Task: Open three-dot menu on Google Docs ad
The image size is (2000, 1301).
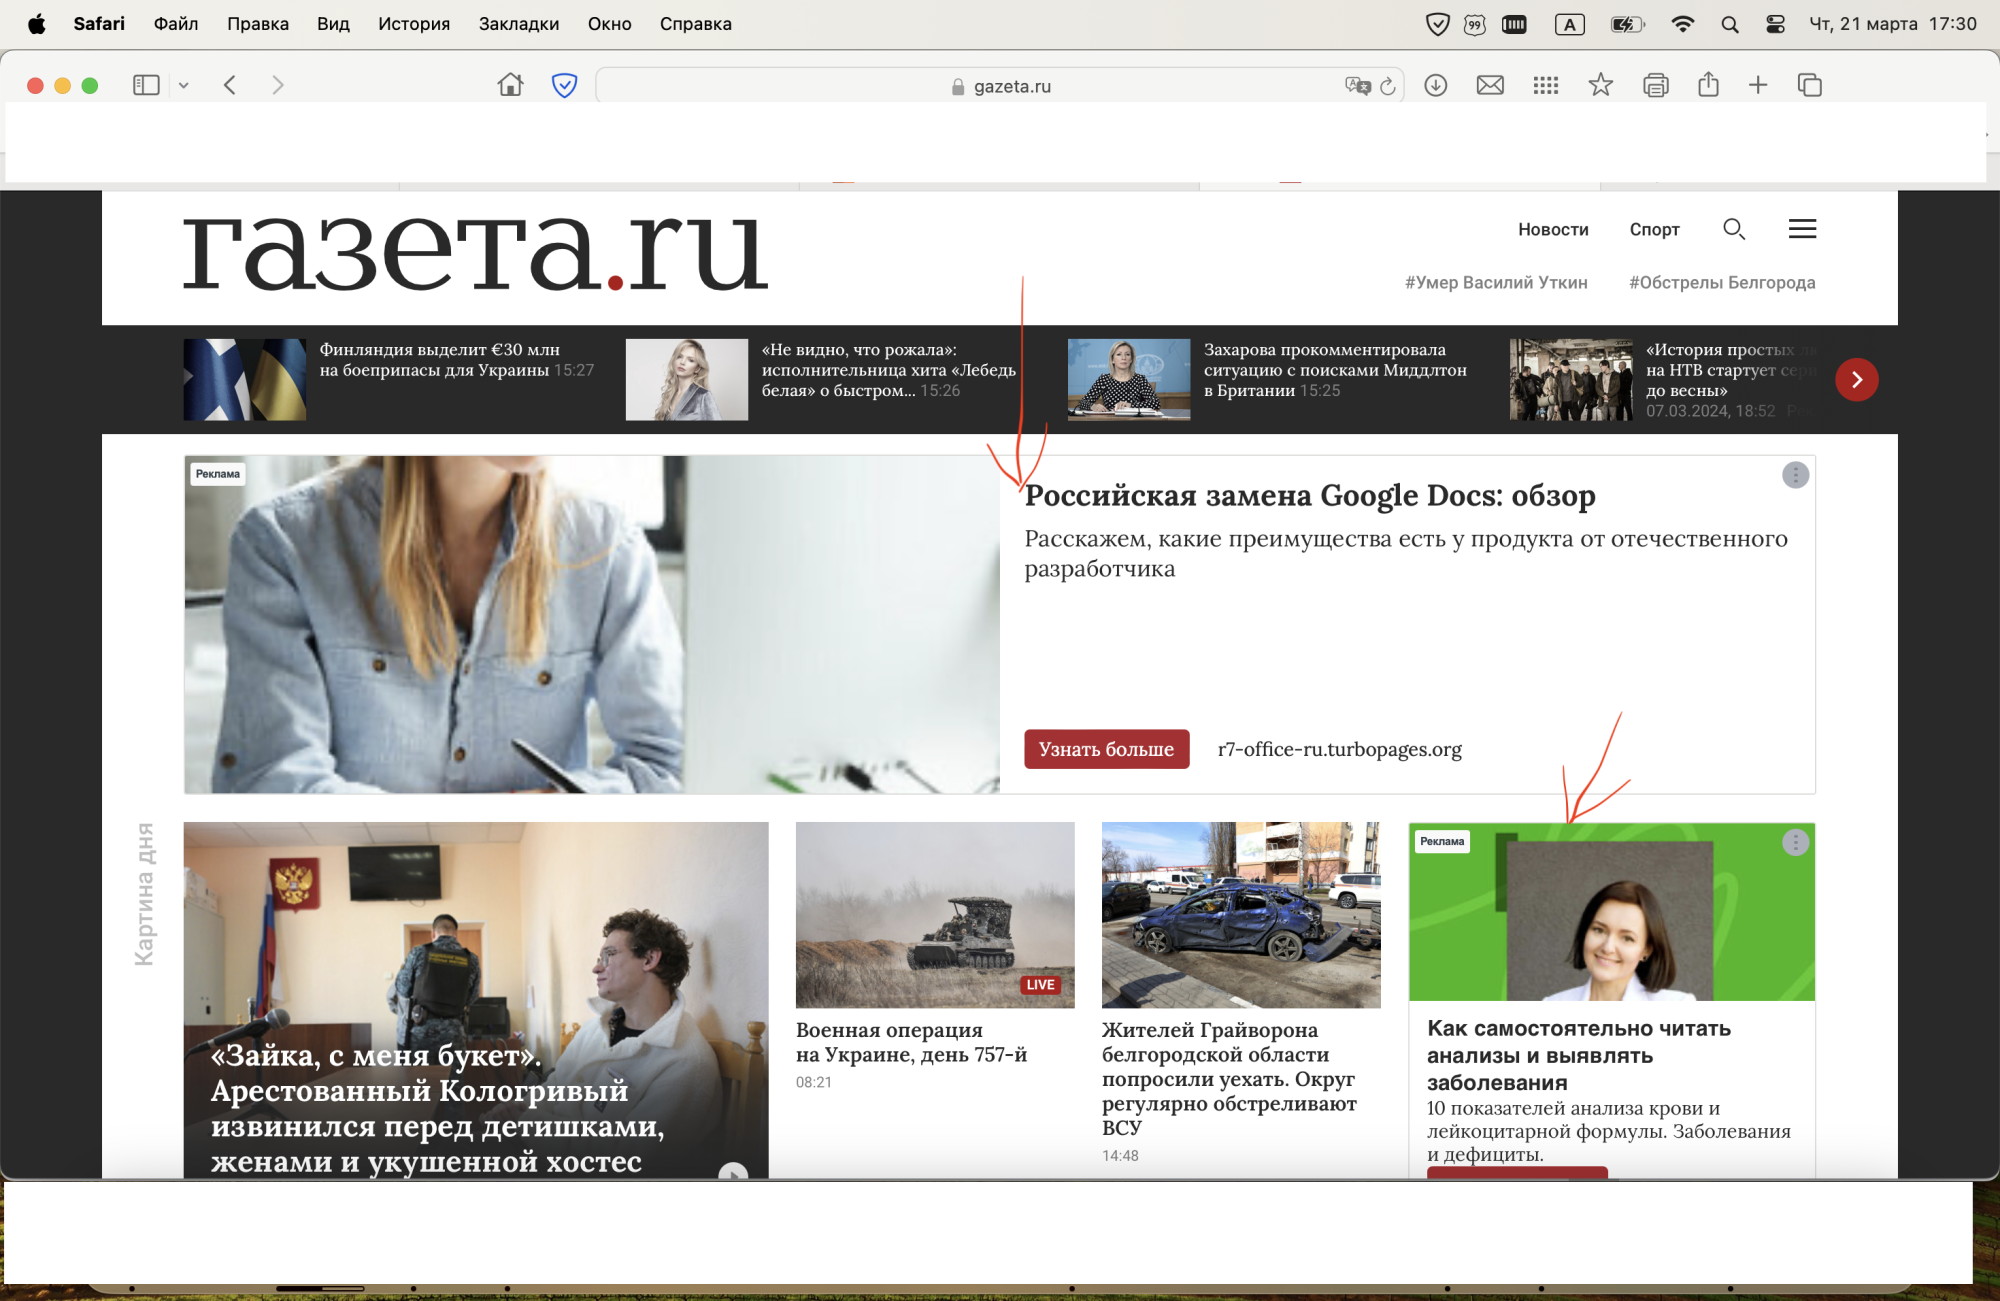Action: [x=1795, y=476]
